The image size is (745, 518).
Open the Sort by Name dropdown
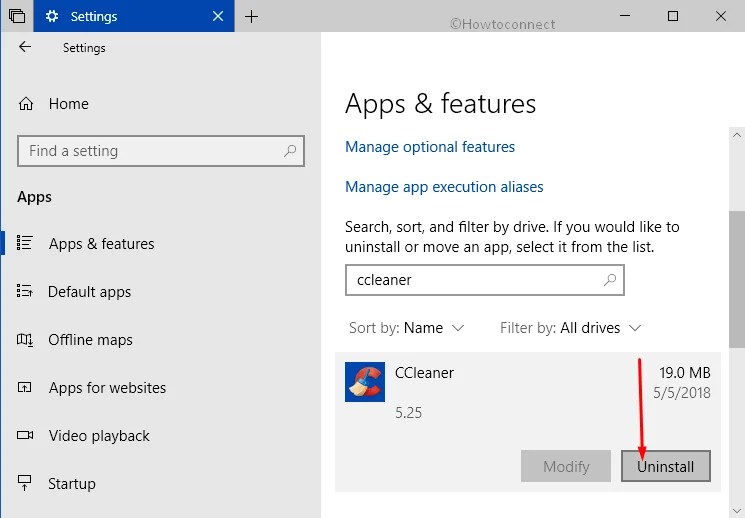tap(406, 328)
